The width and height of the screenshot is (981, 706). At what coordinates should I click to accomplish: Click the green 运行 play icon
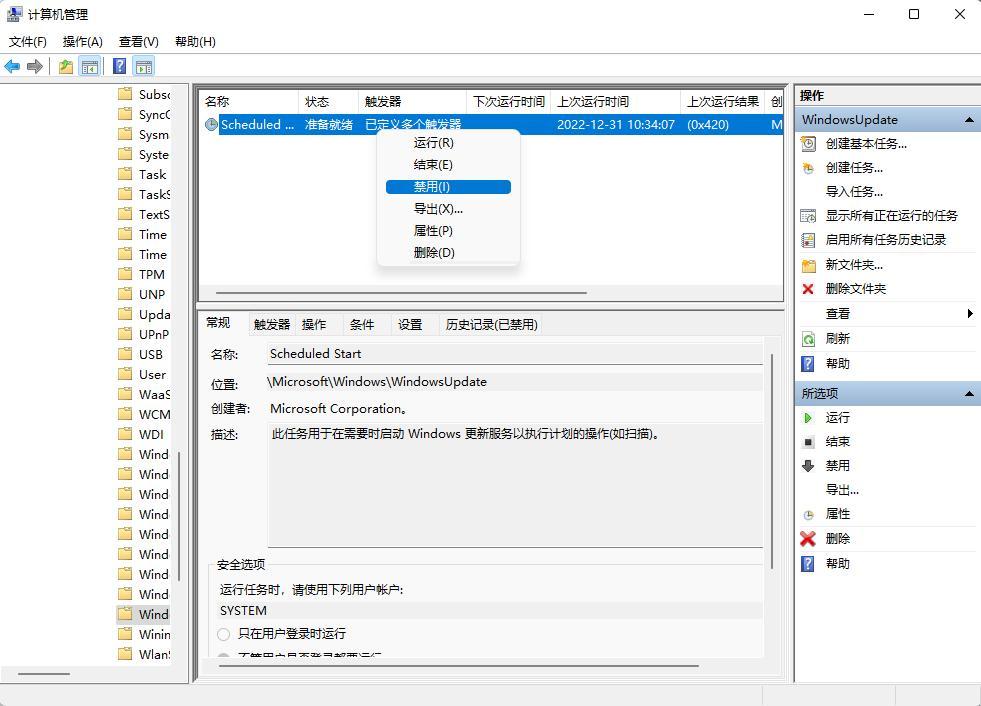pyautogui.click(x=808, y=417)
